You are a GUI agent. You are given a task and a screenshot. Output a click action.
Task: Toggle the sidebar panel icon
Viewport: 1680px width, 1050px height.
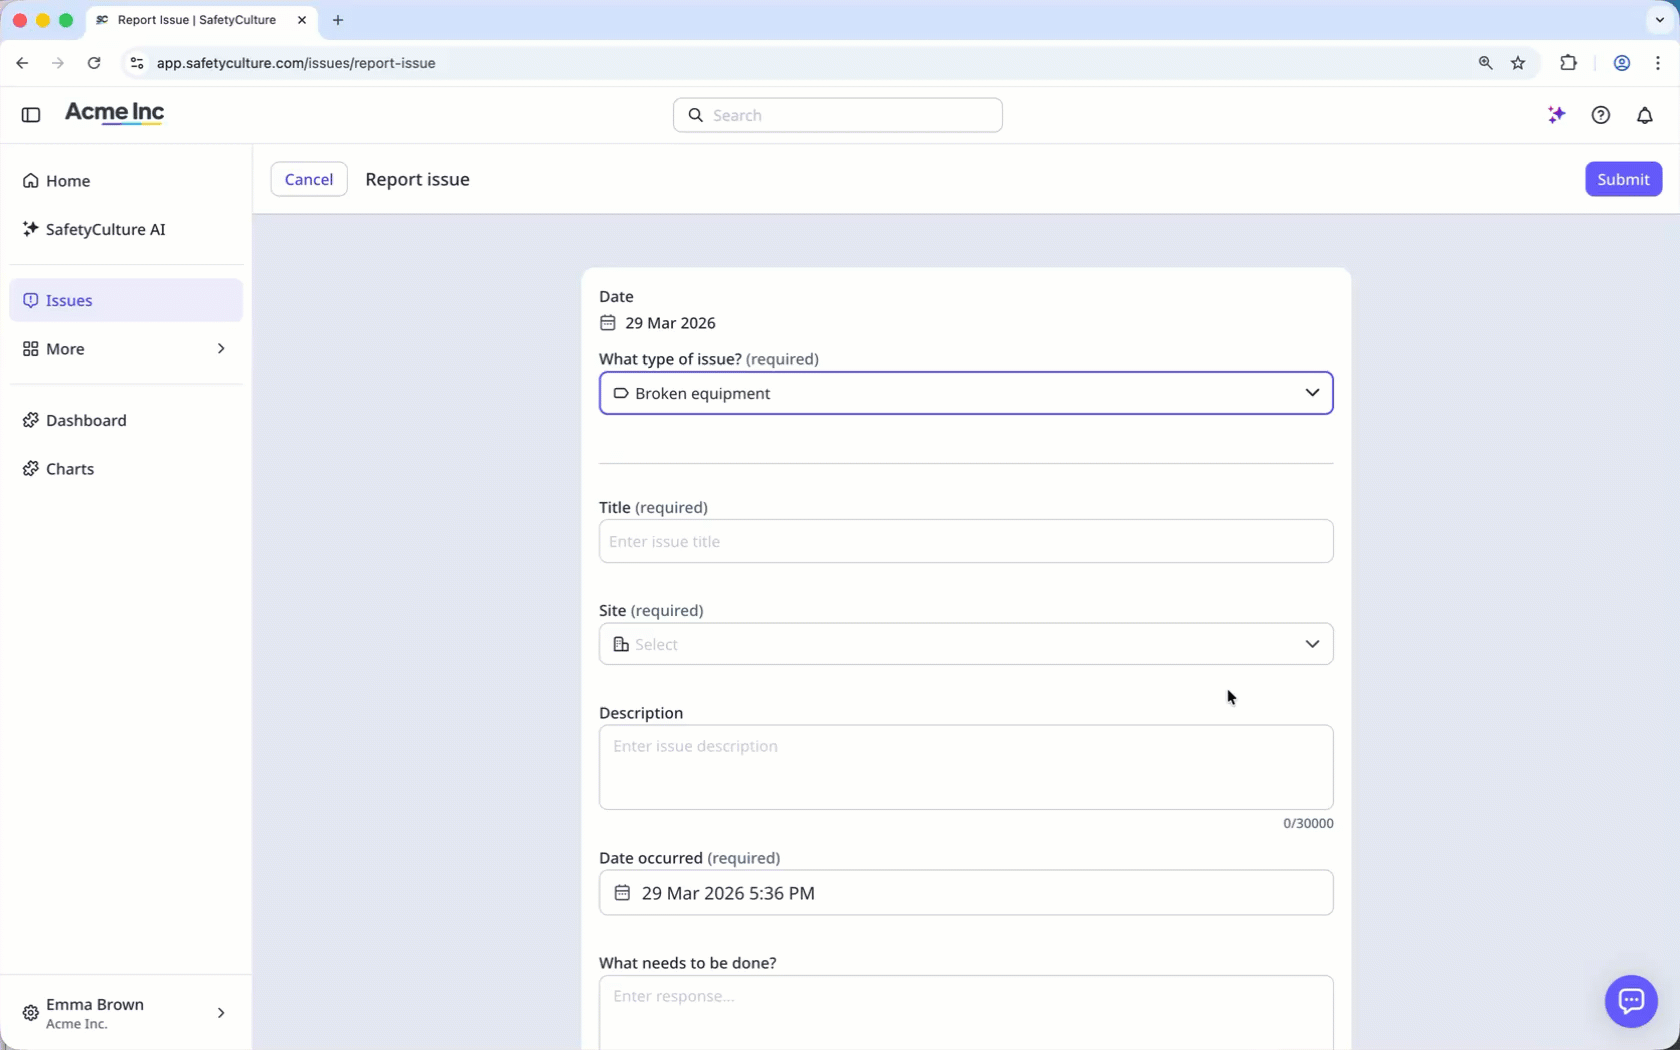[x=31, y=115]
